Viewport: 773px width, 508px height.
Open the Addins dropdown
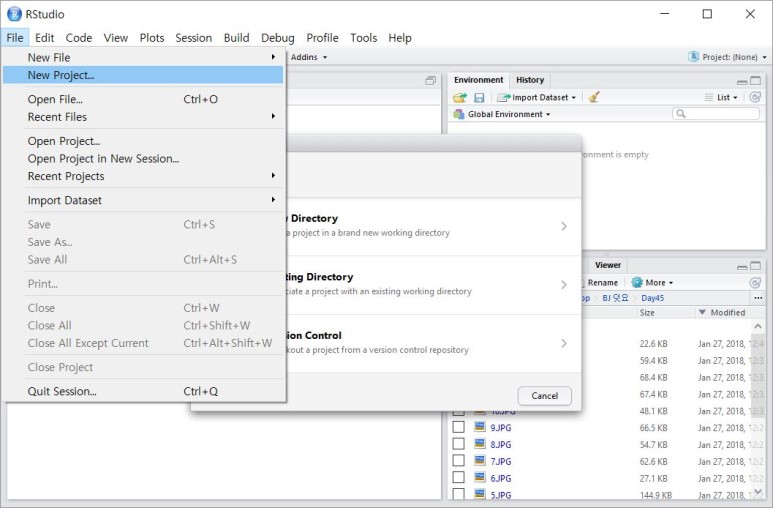(x=309, y=57)
